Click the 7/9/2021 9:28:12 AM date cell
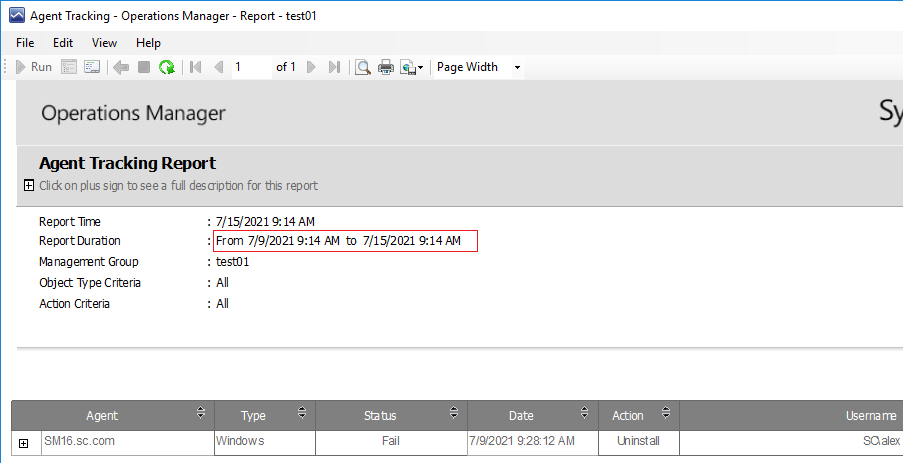903x463 pixels. click(x=533, y=443)
